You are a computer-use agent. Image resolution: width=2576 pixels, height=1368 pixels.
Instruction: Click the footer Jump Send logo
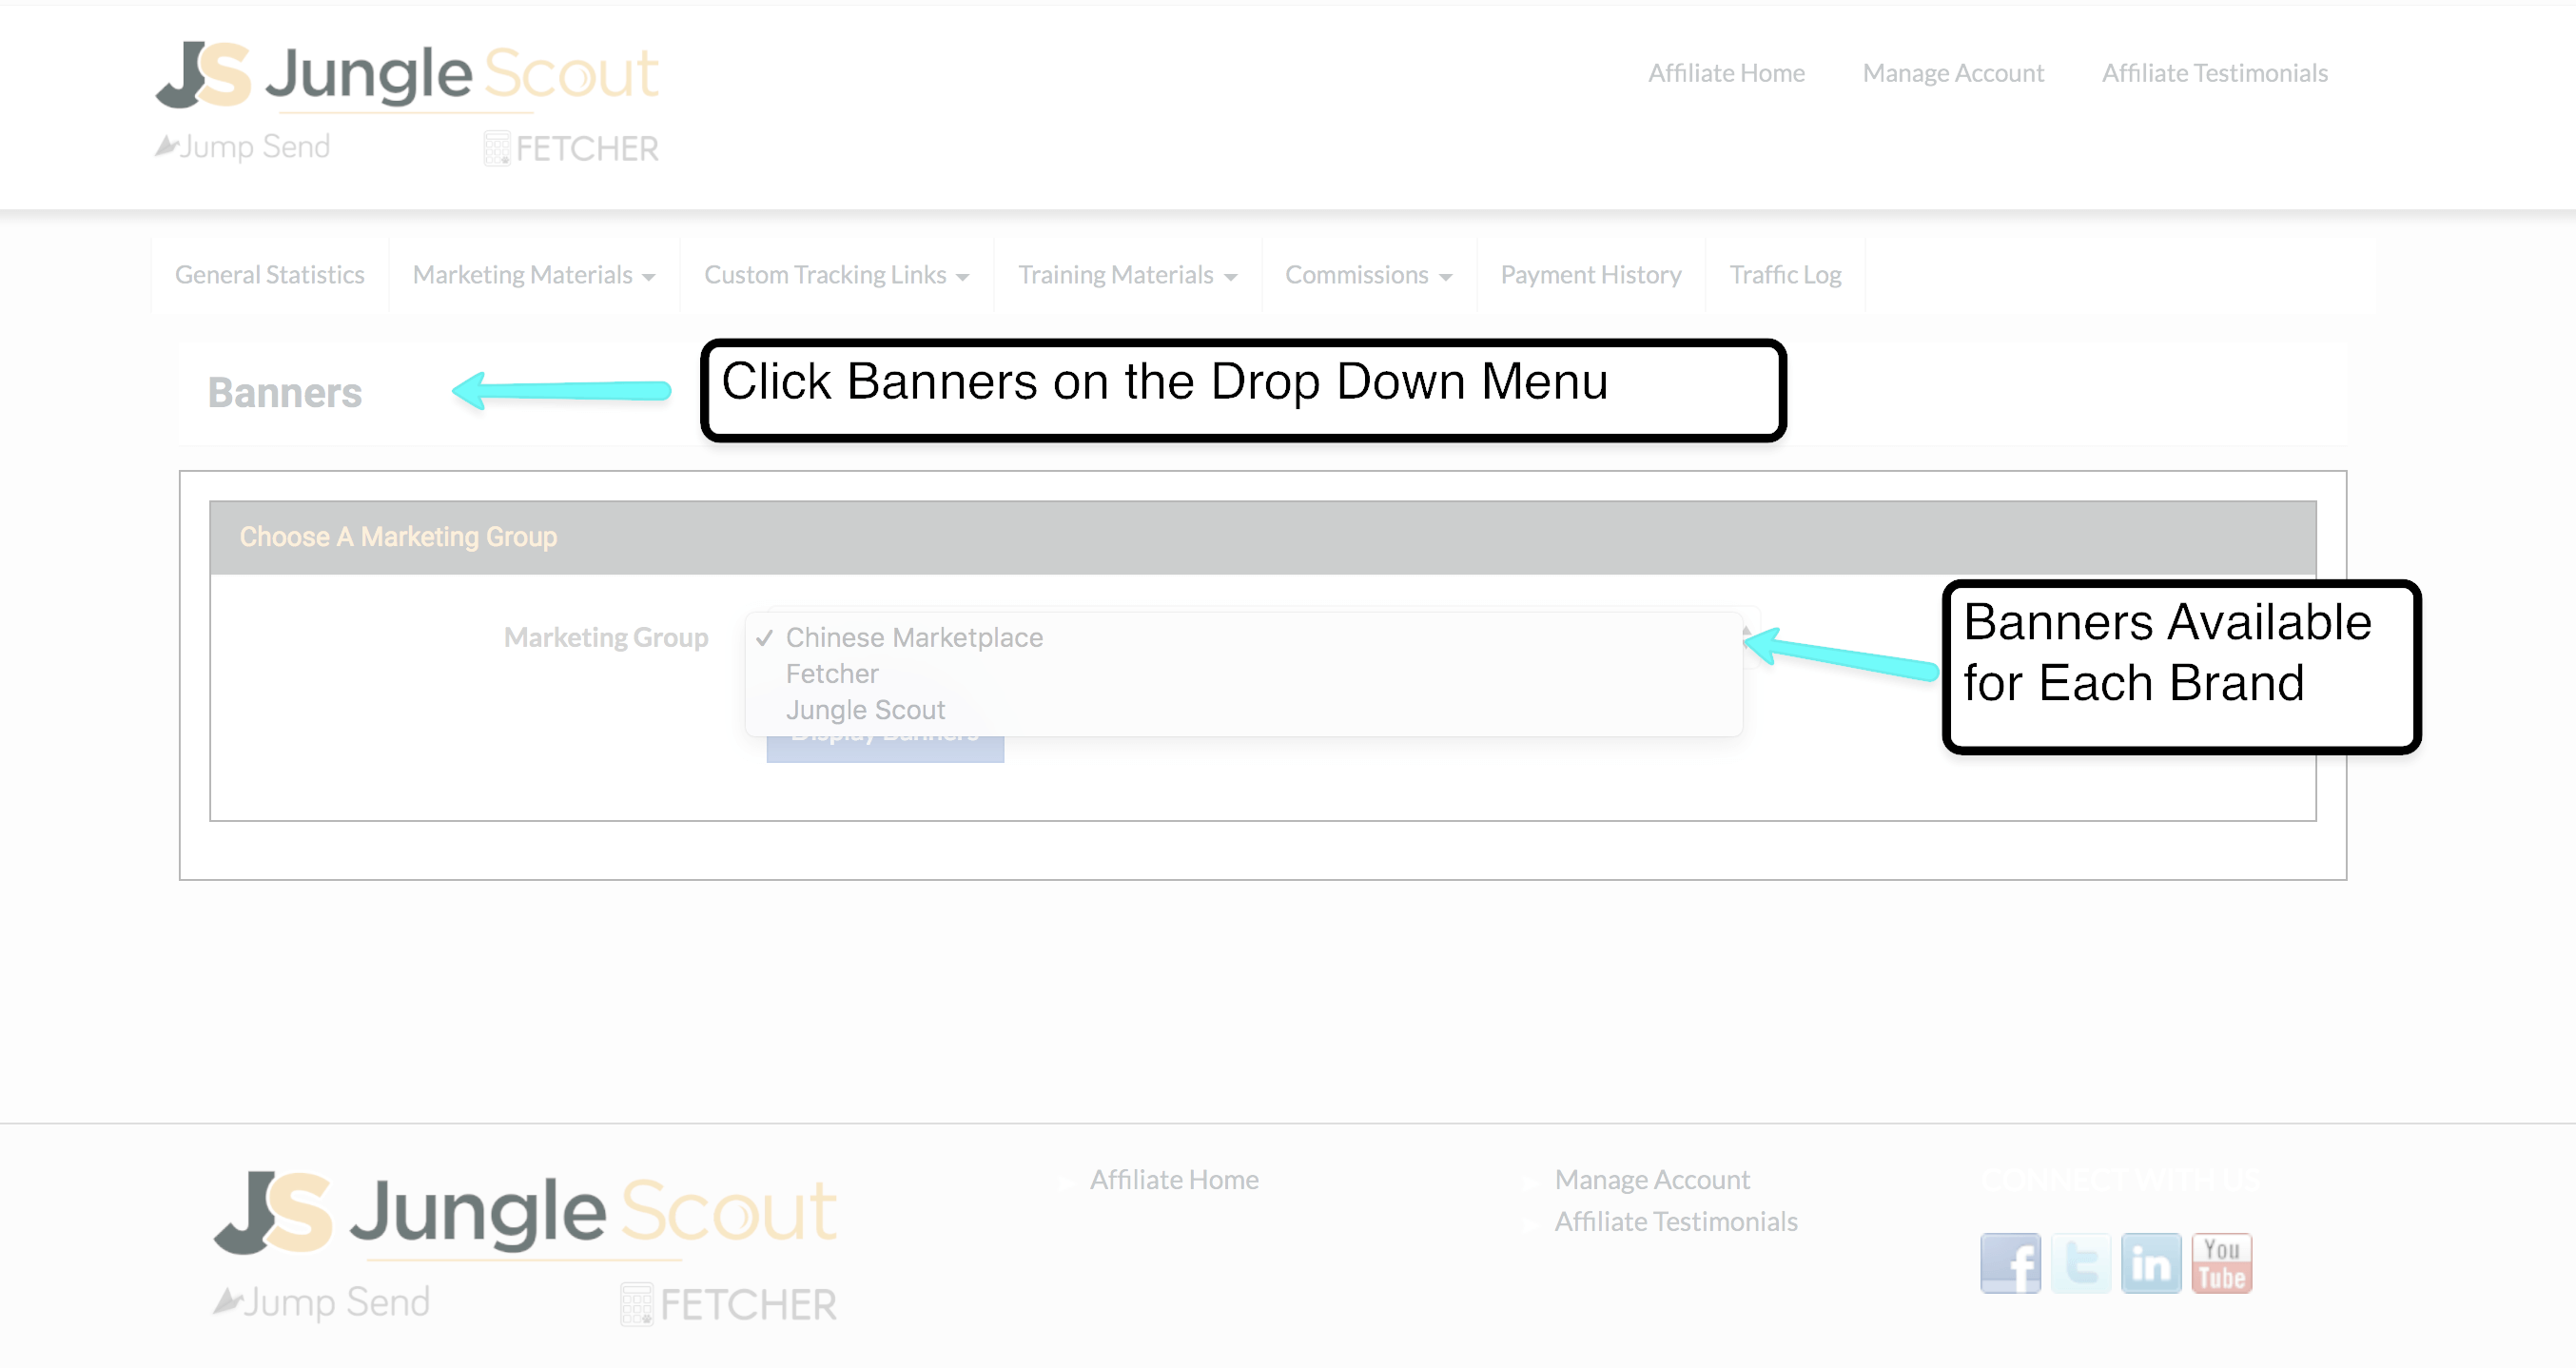coord(322,1302)
